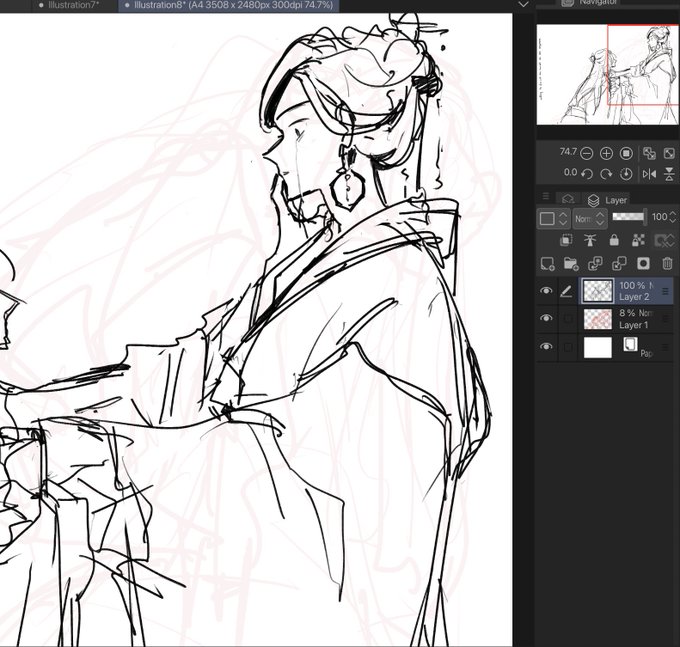Zoom in using the plus icon in Navigator
Viewport: 680px width, 647px height.
(x=606, y=154)
